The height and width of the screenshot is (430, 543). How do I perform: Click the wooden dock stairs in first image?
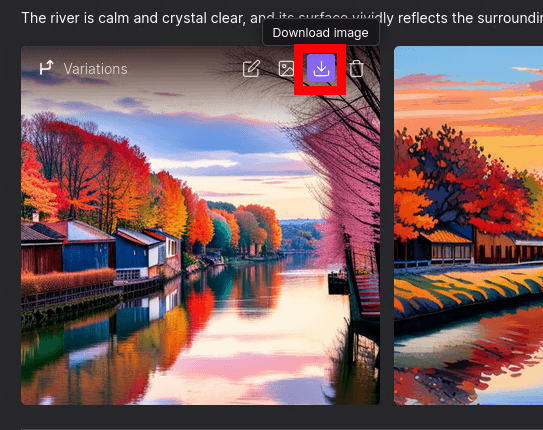click(368, 294)
